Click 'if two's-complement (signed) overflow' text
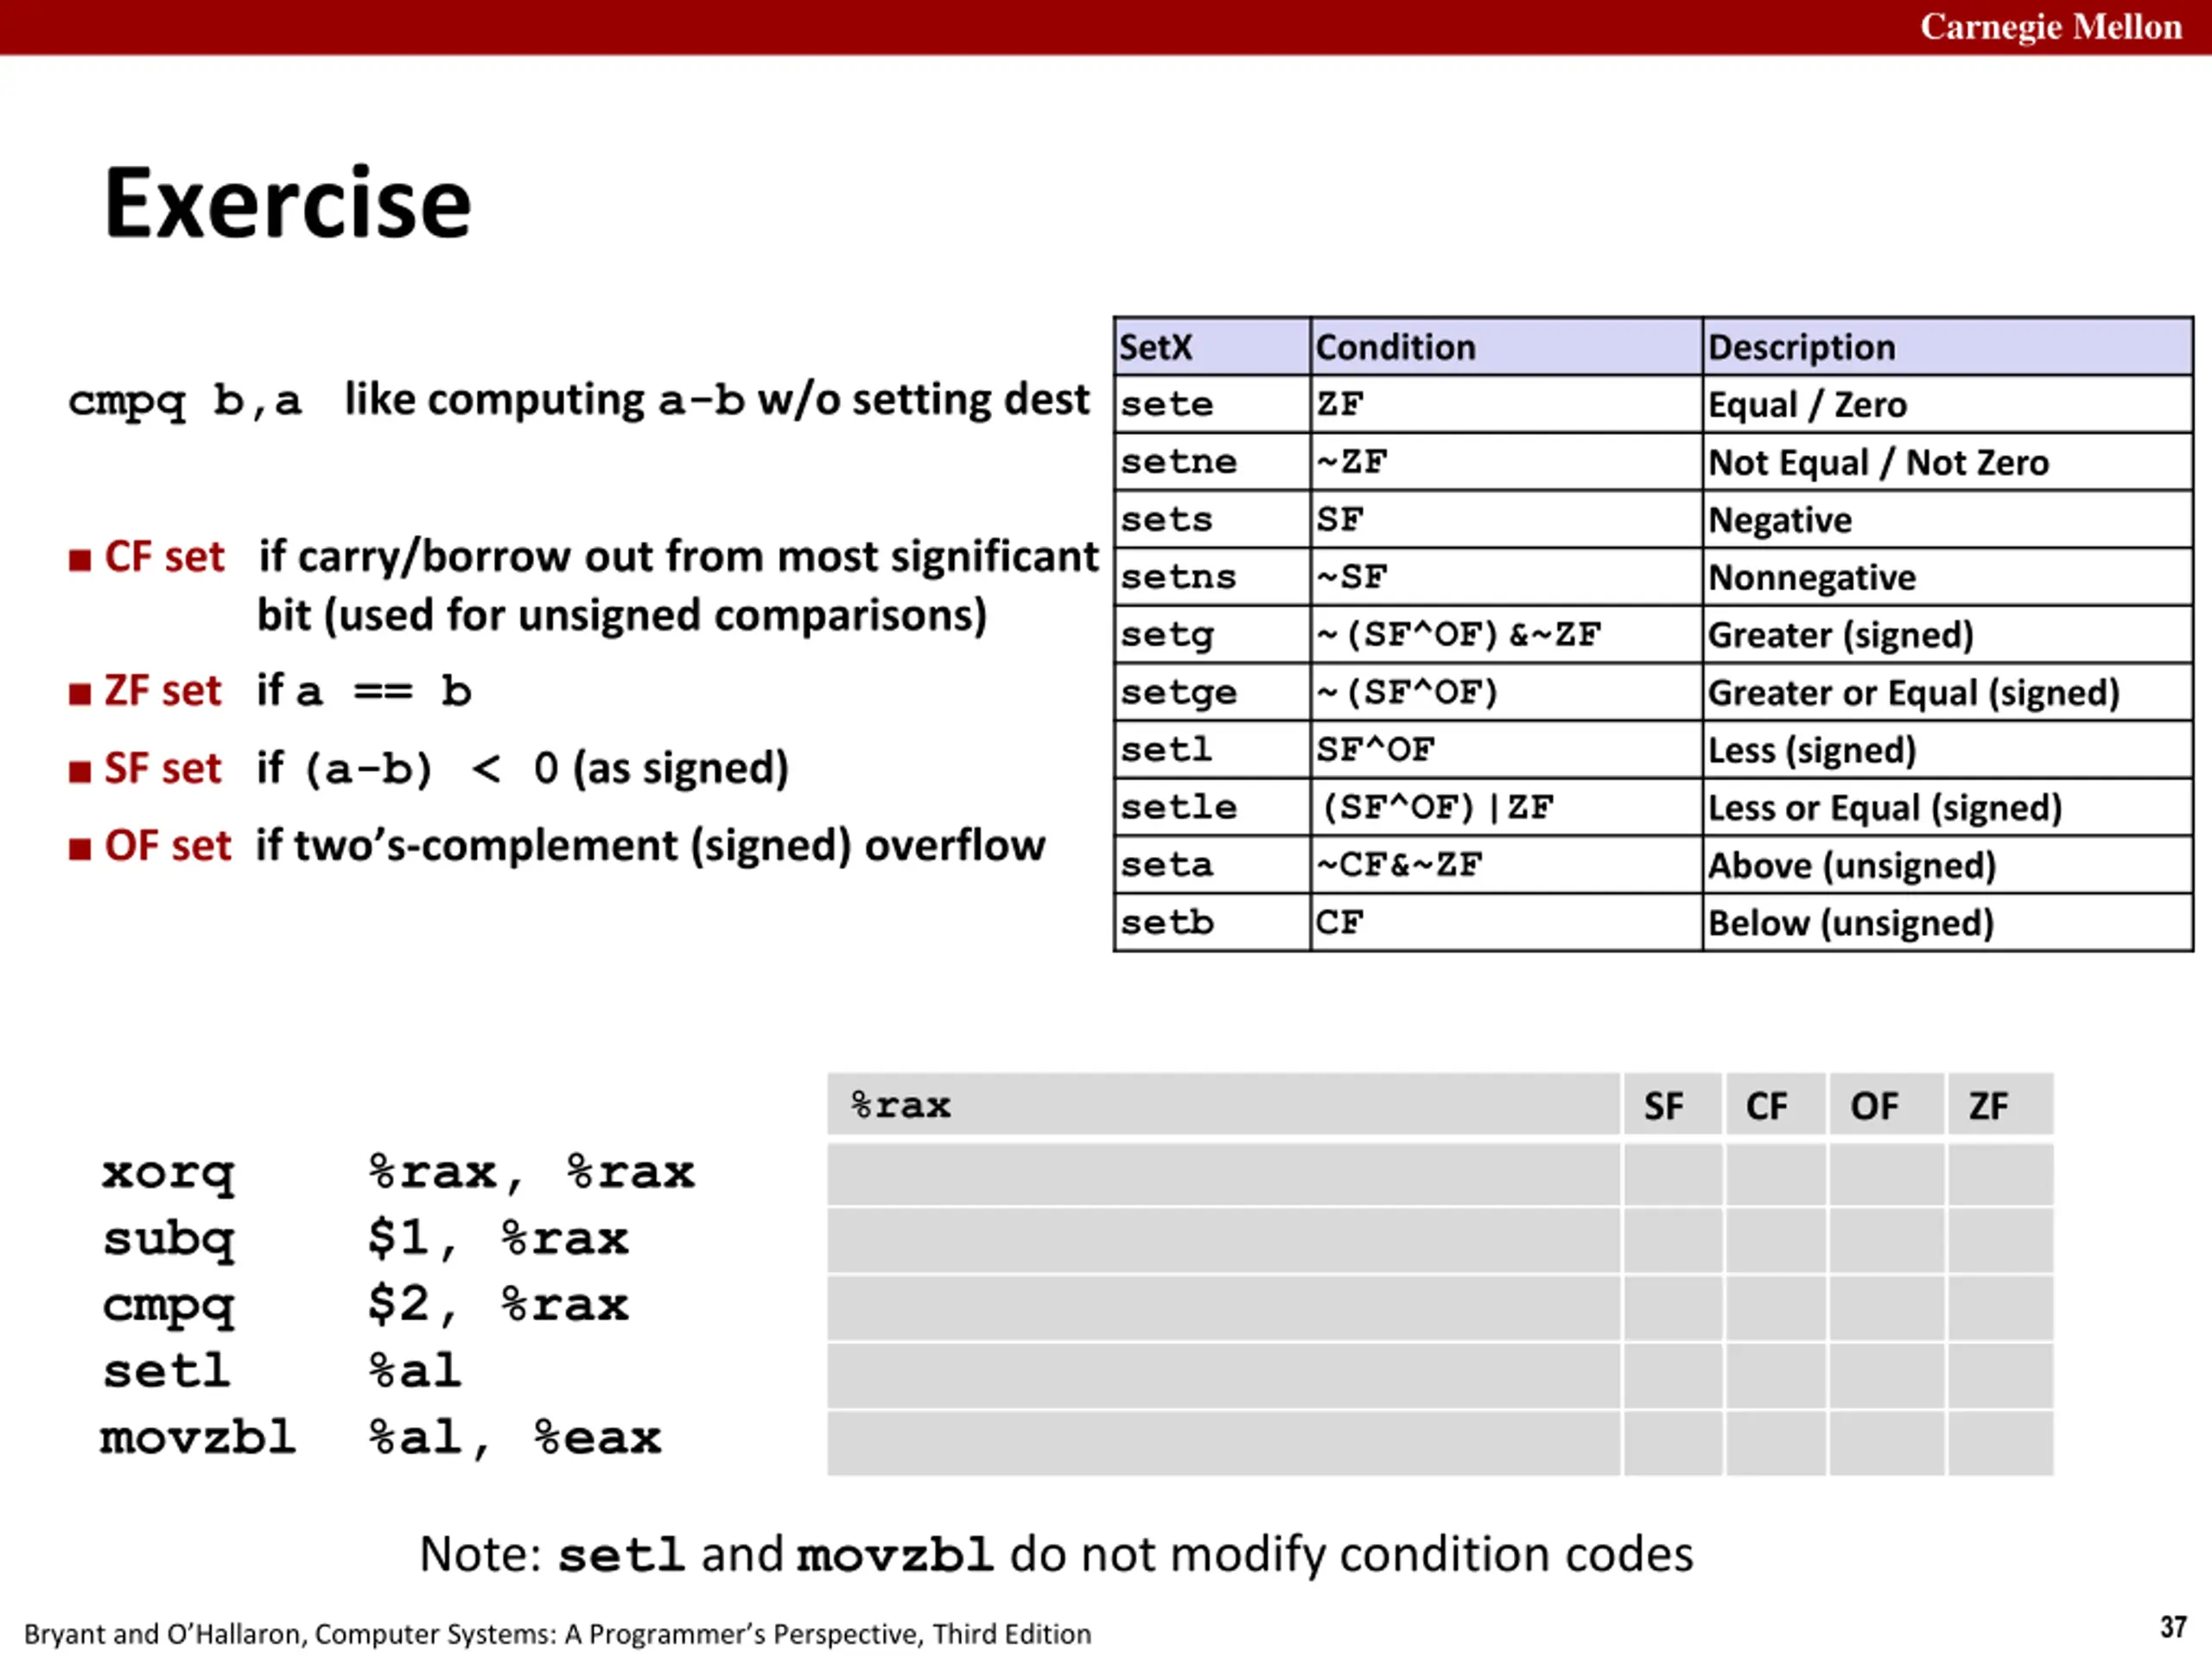2212x1659 pixels. [650, 846]
